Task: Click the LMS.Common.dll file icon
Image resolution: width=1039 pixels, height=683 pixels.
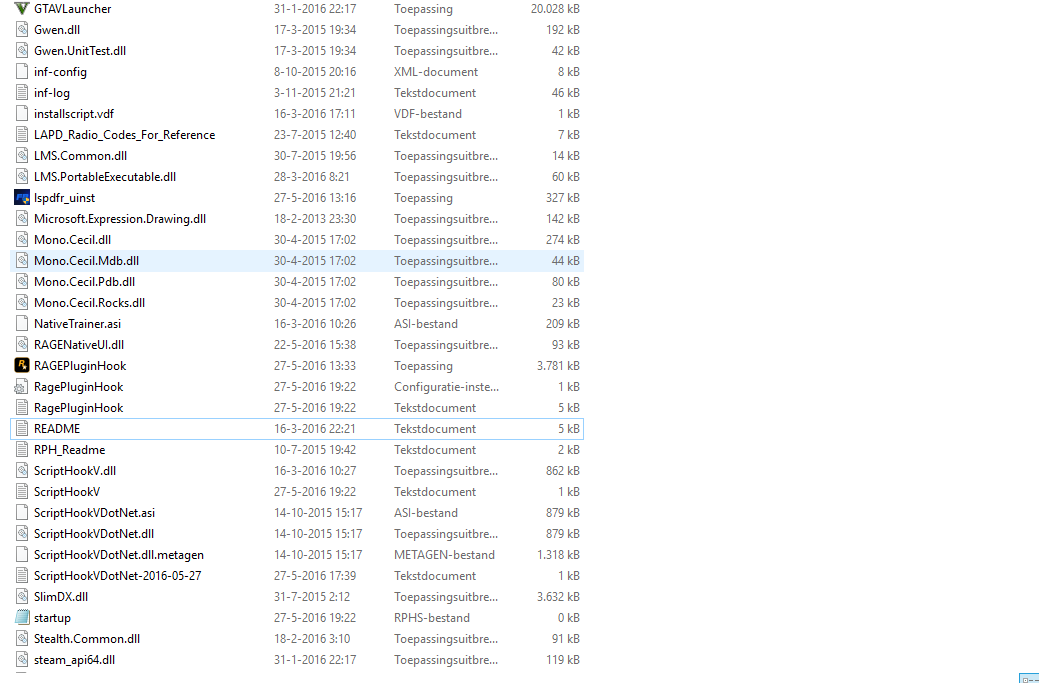Action: (x=22, y=156)
